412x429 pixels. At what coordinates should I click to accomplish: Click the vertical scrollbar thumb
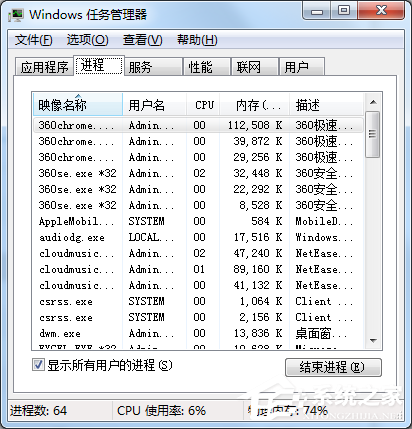coord(372,134)
